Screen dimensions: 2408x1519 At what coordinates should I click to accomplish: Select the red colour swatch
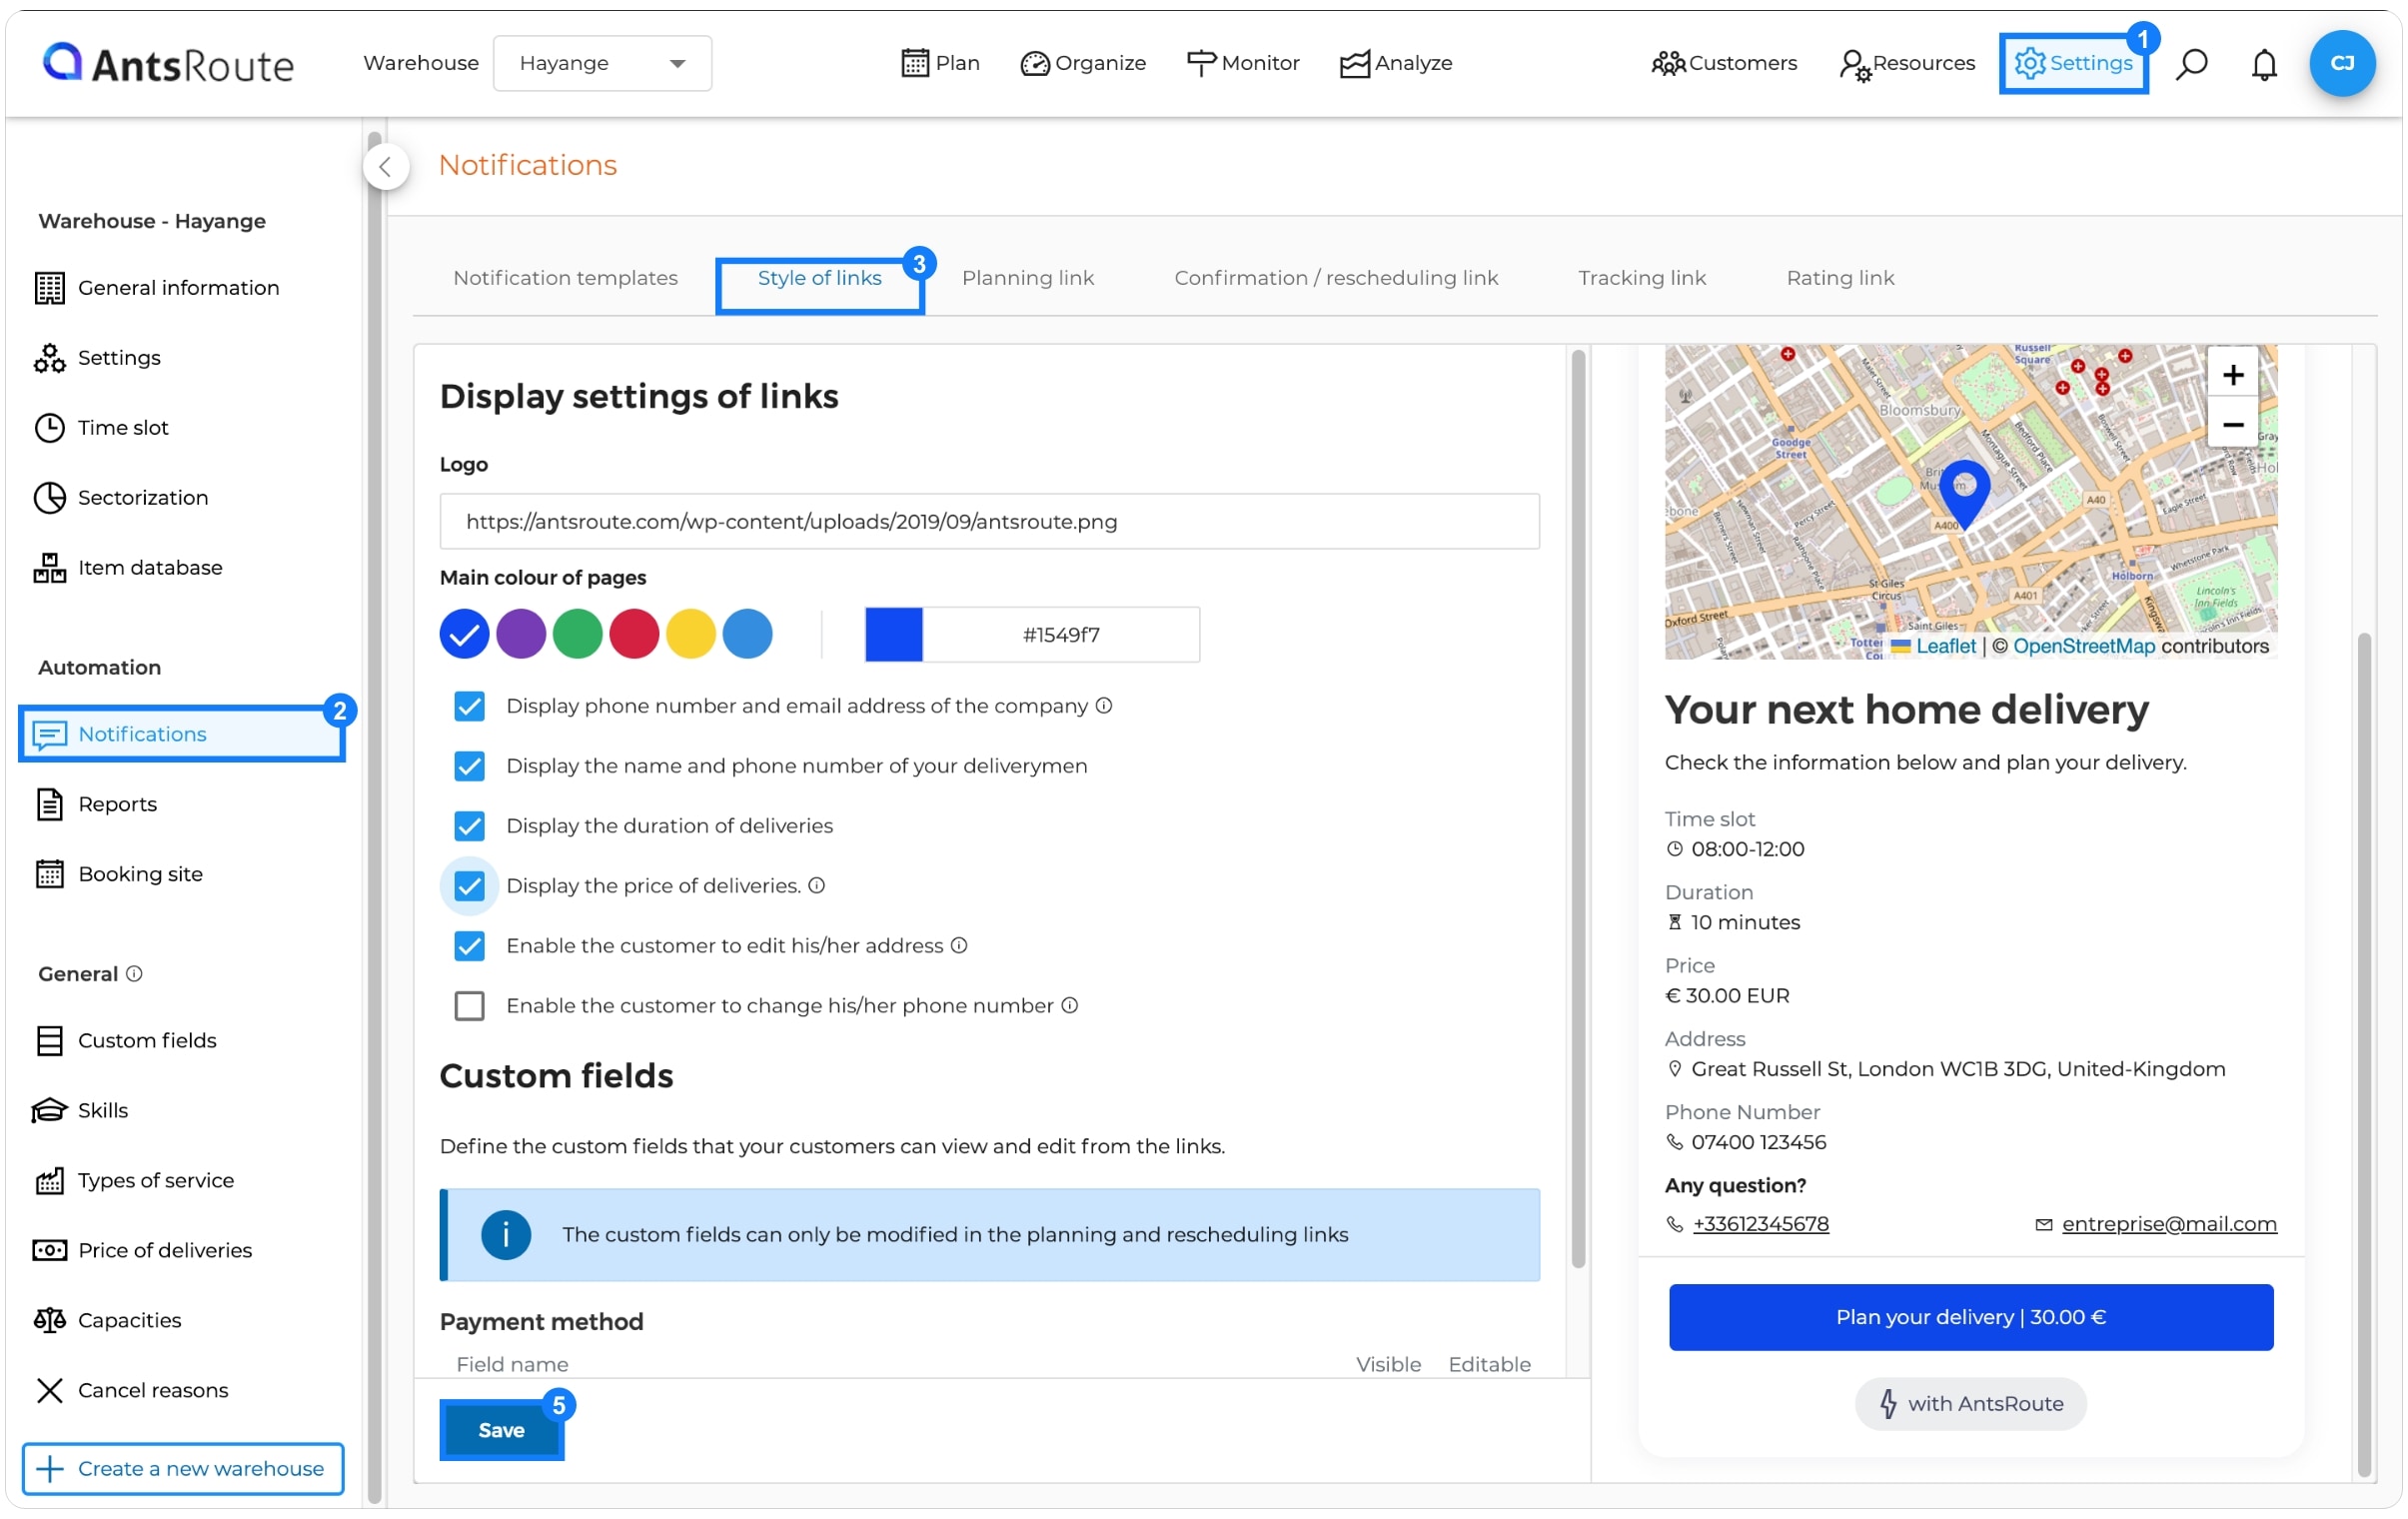pyautogui.click(x=634, y=634)
